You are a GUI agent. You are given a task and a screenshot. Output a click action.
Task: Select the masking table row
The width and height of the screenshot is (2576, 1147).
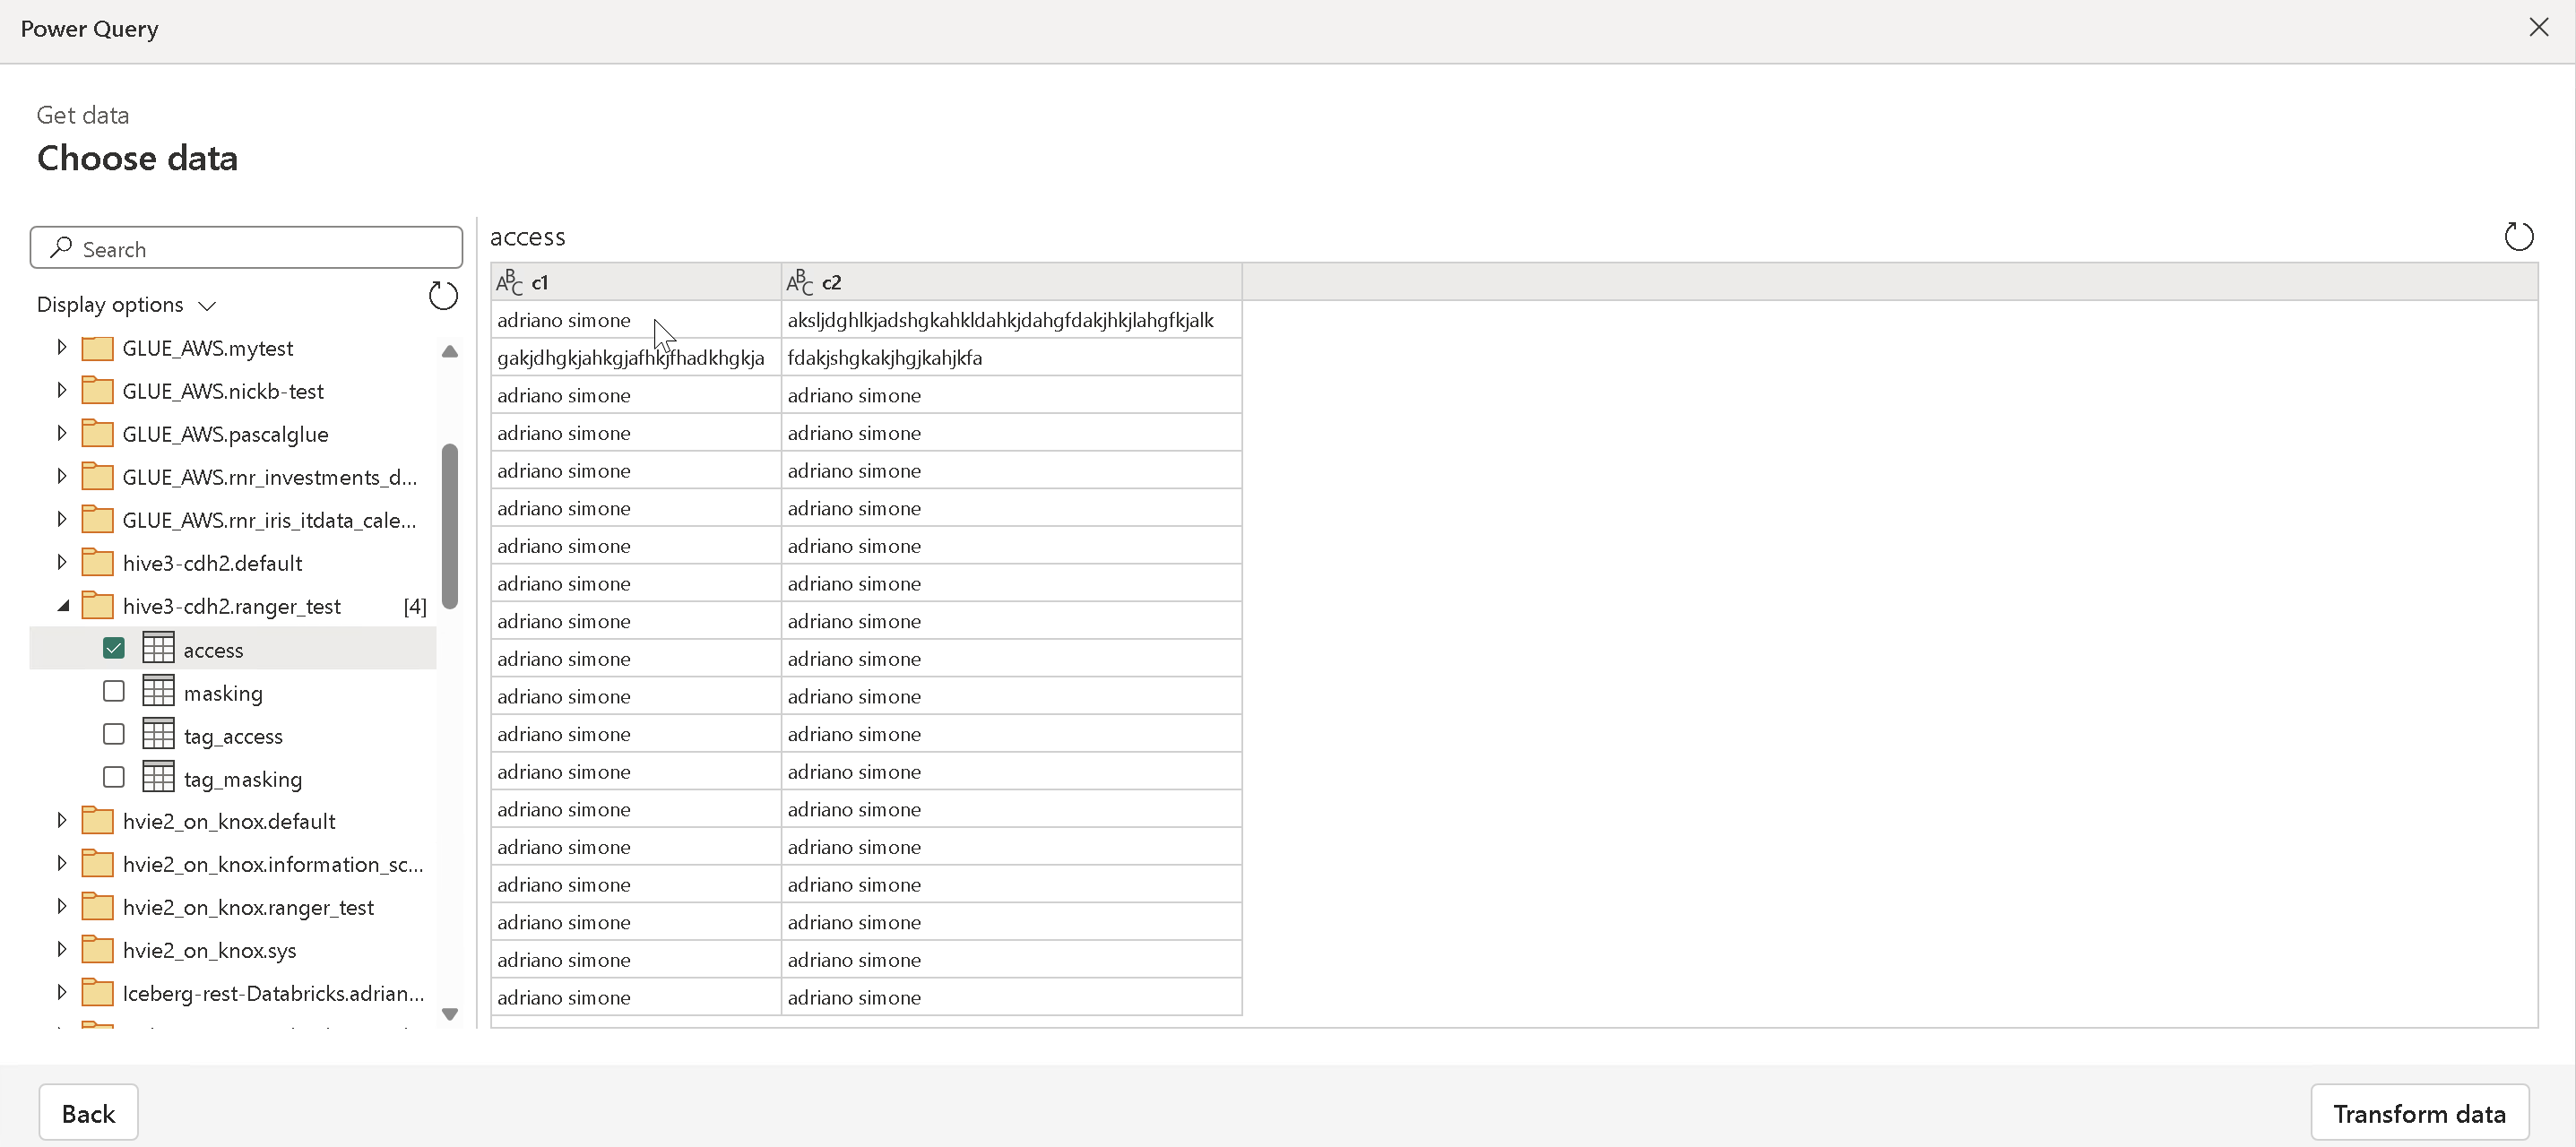click(233, 692)
